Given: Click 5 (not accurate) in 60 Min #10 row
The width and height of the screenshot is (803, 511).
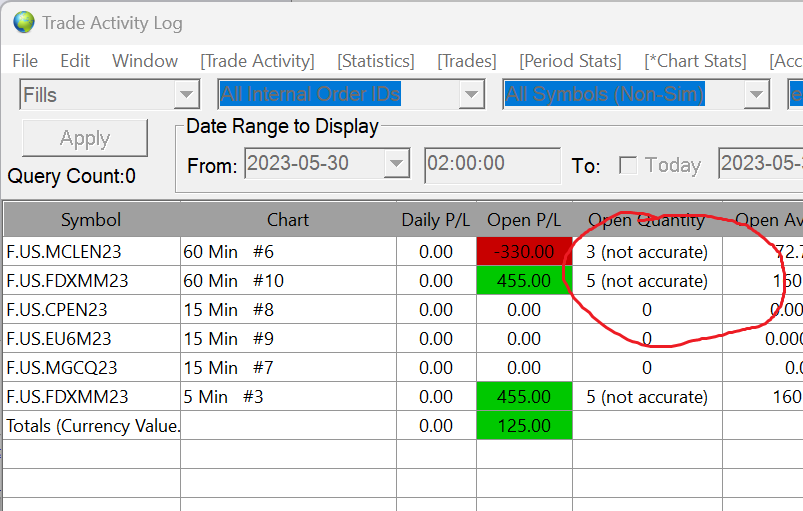Looking at the screenshot, I should point(647,281).
